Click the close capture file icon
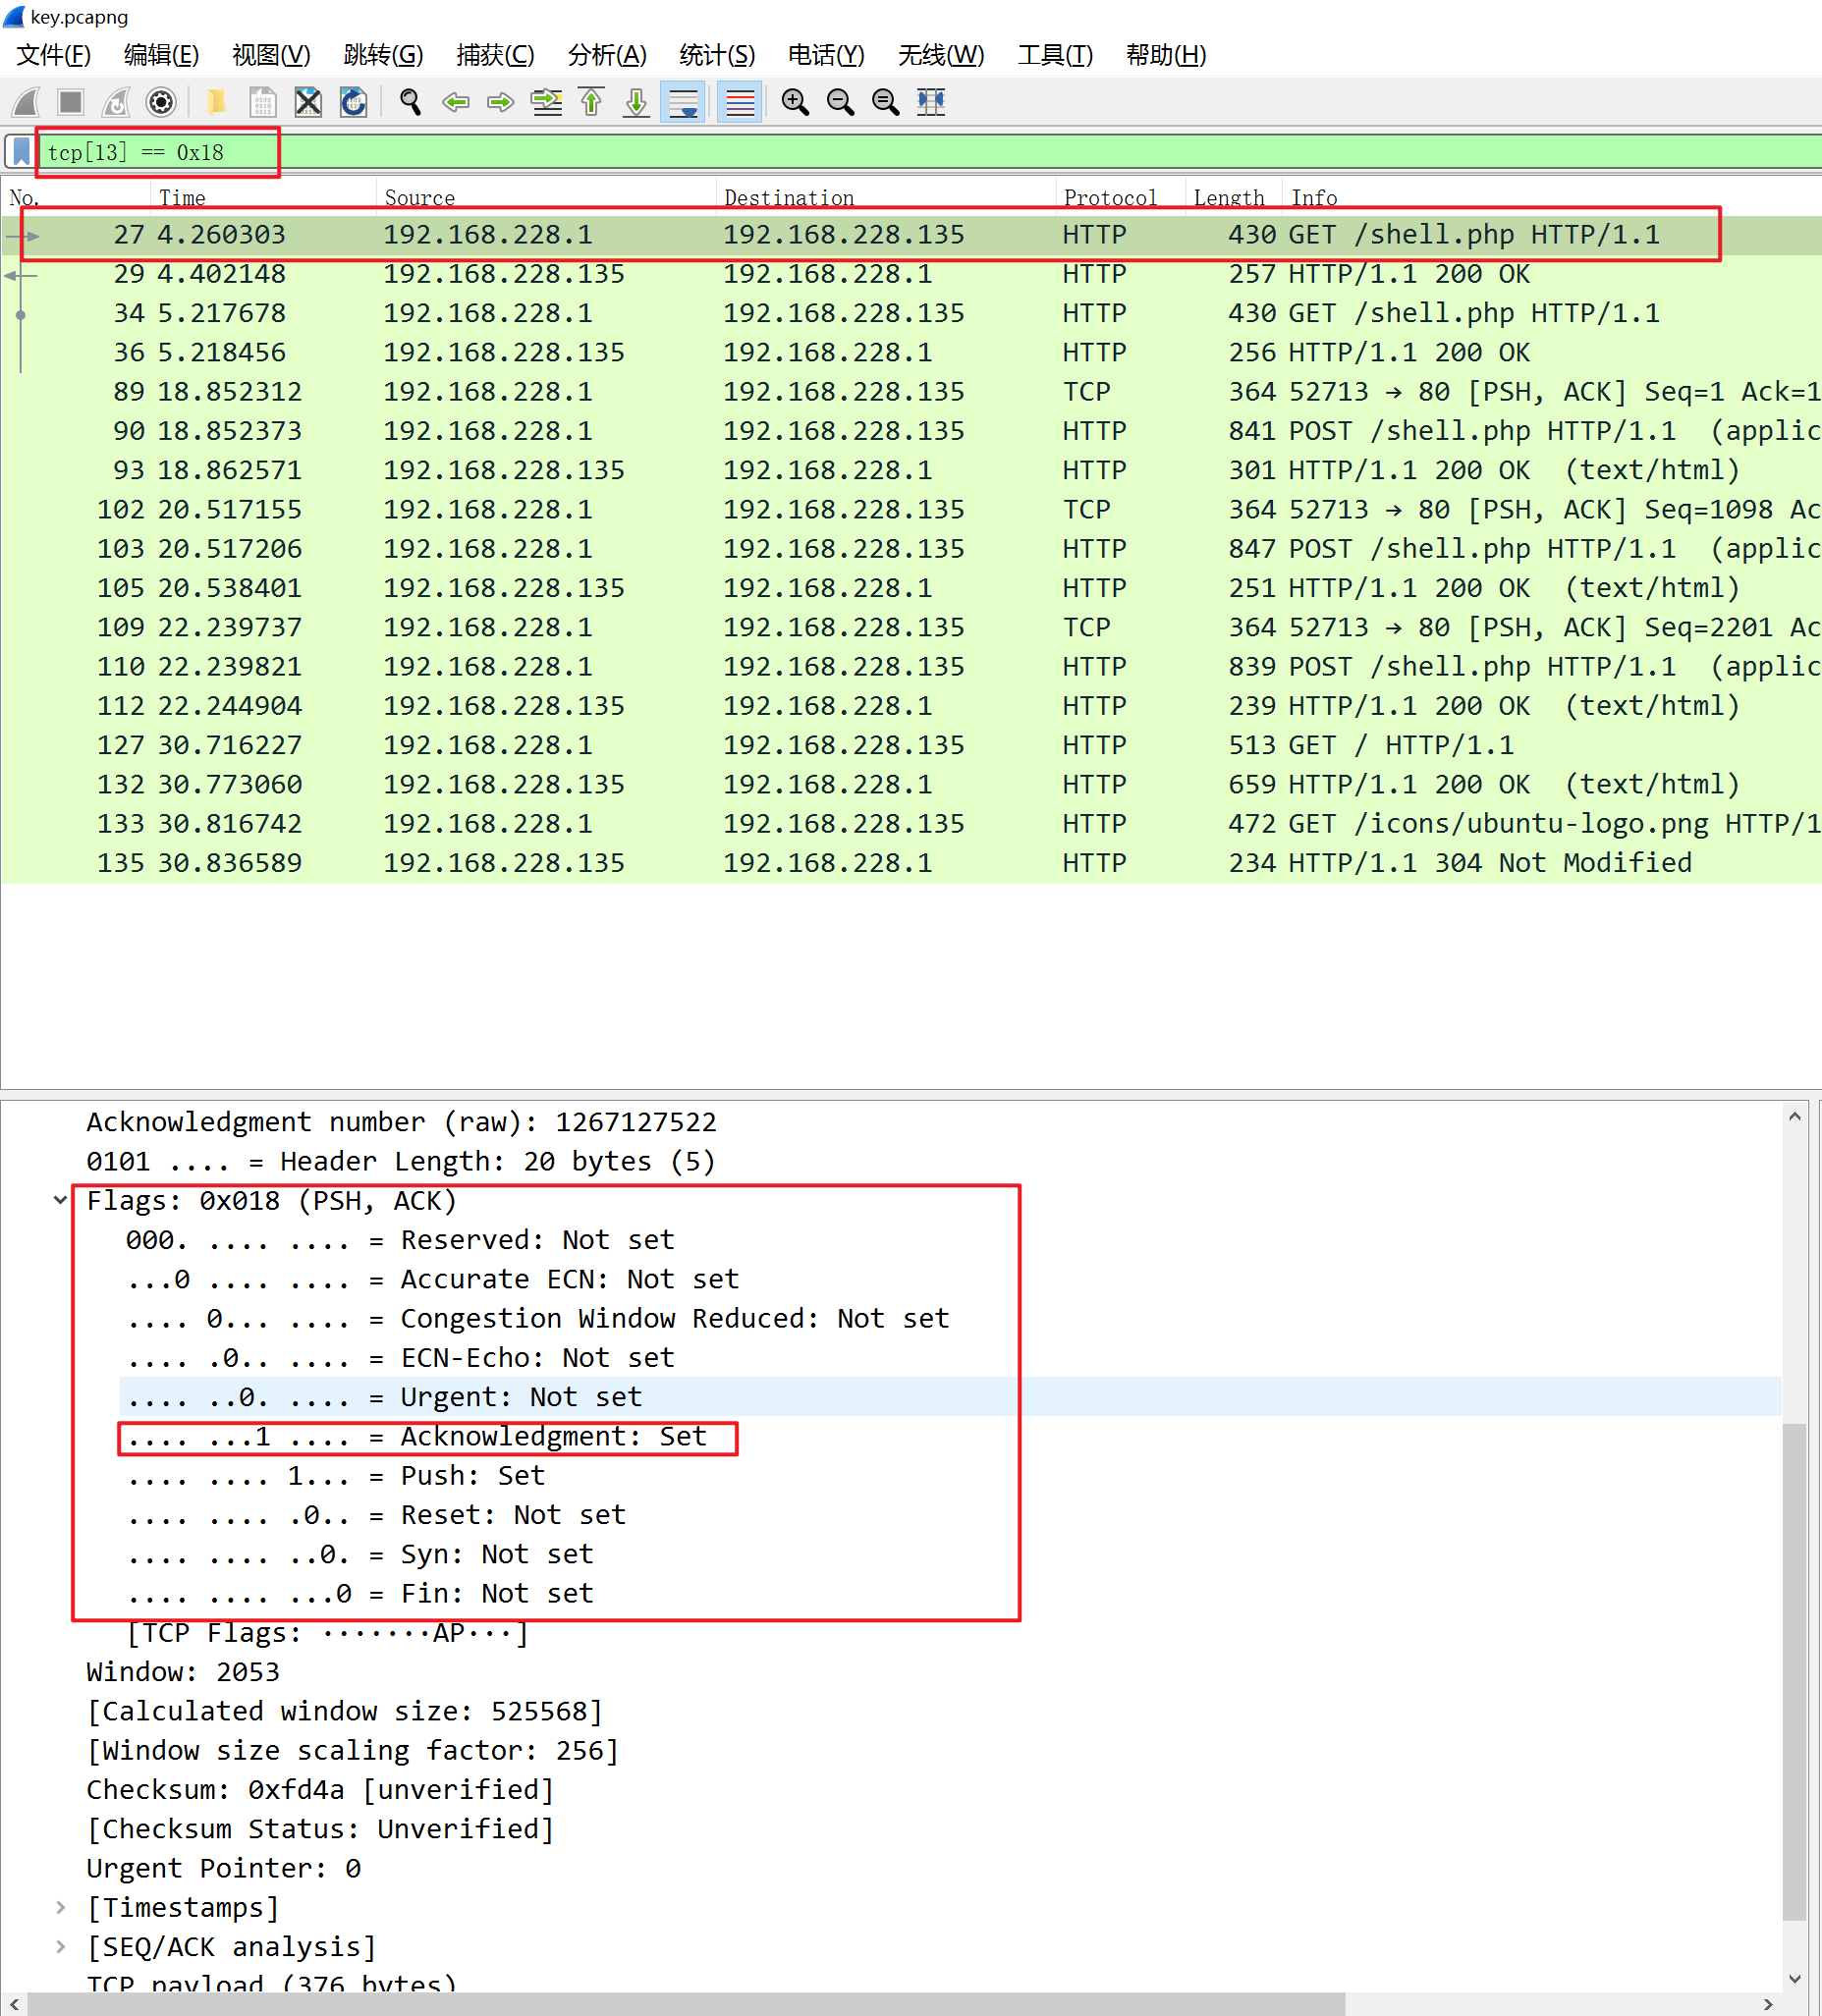 pos(308,102)
